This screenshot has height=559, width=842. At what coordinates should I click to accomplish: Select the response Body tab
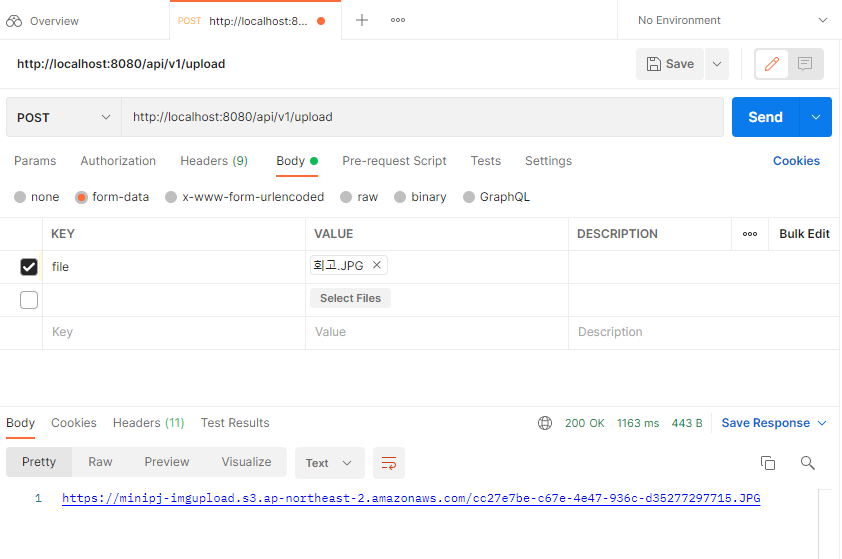pos(20,423)
